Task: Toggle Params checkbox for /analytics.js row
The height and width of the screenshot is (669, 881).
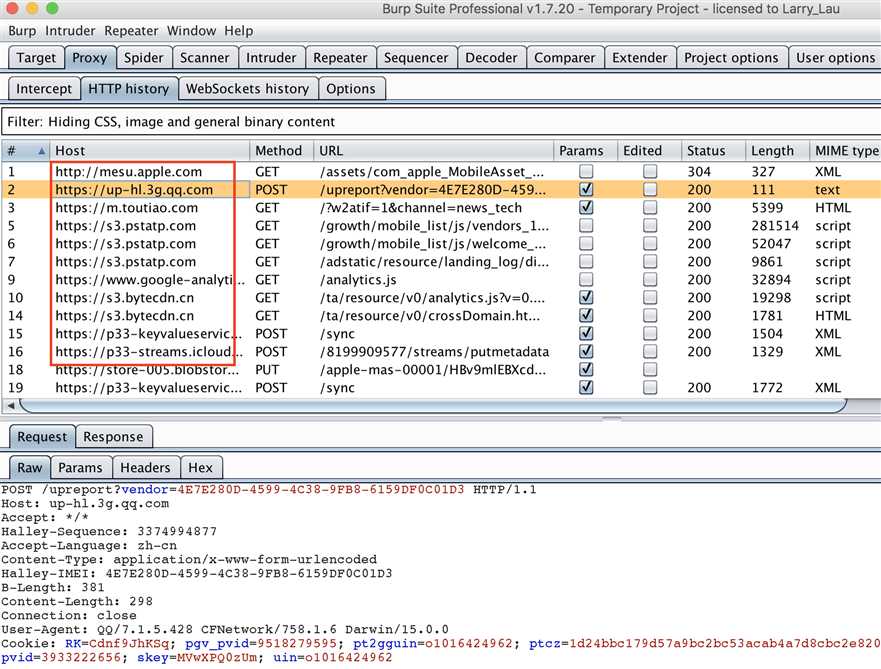Action: click(586, 279)
